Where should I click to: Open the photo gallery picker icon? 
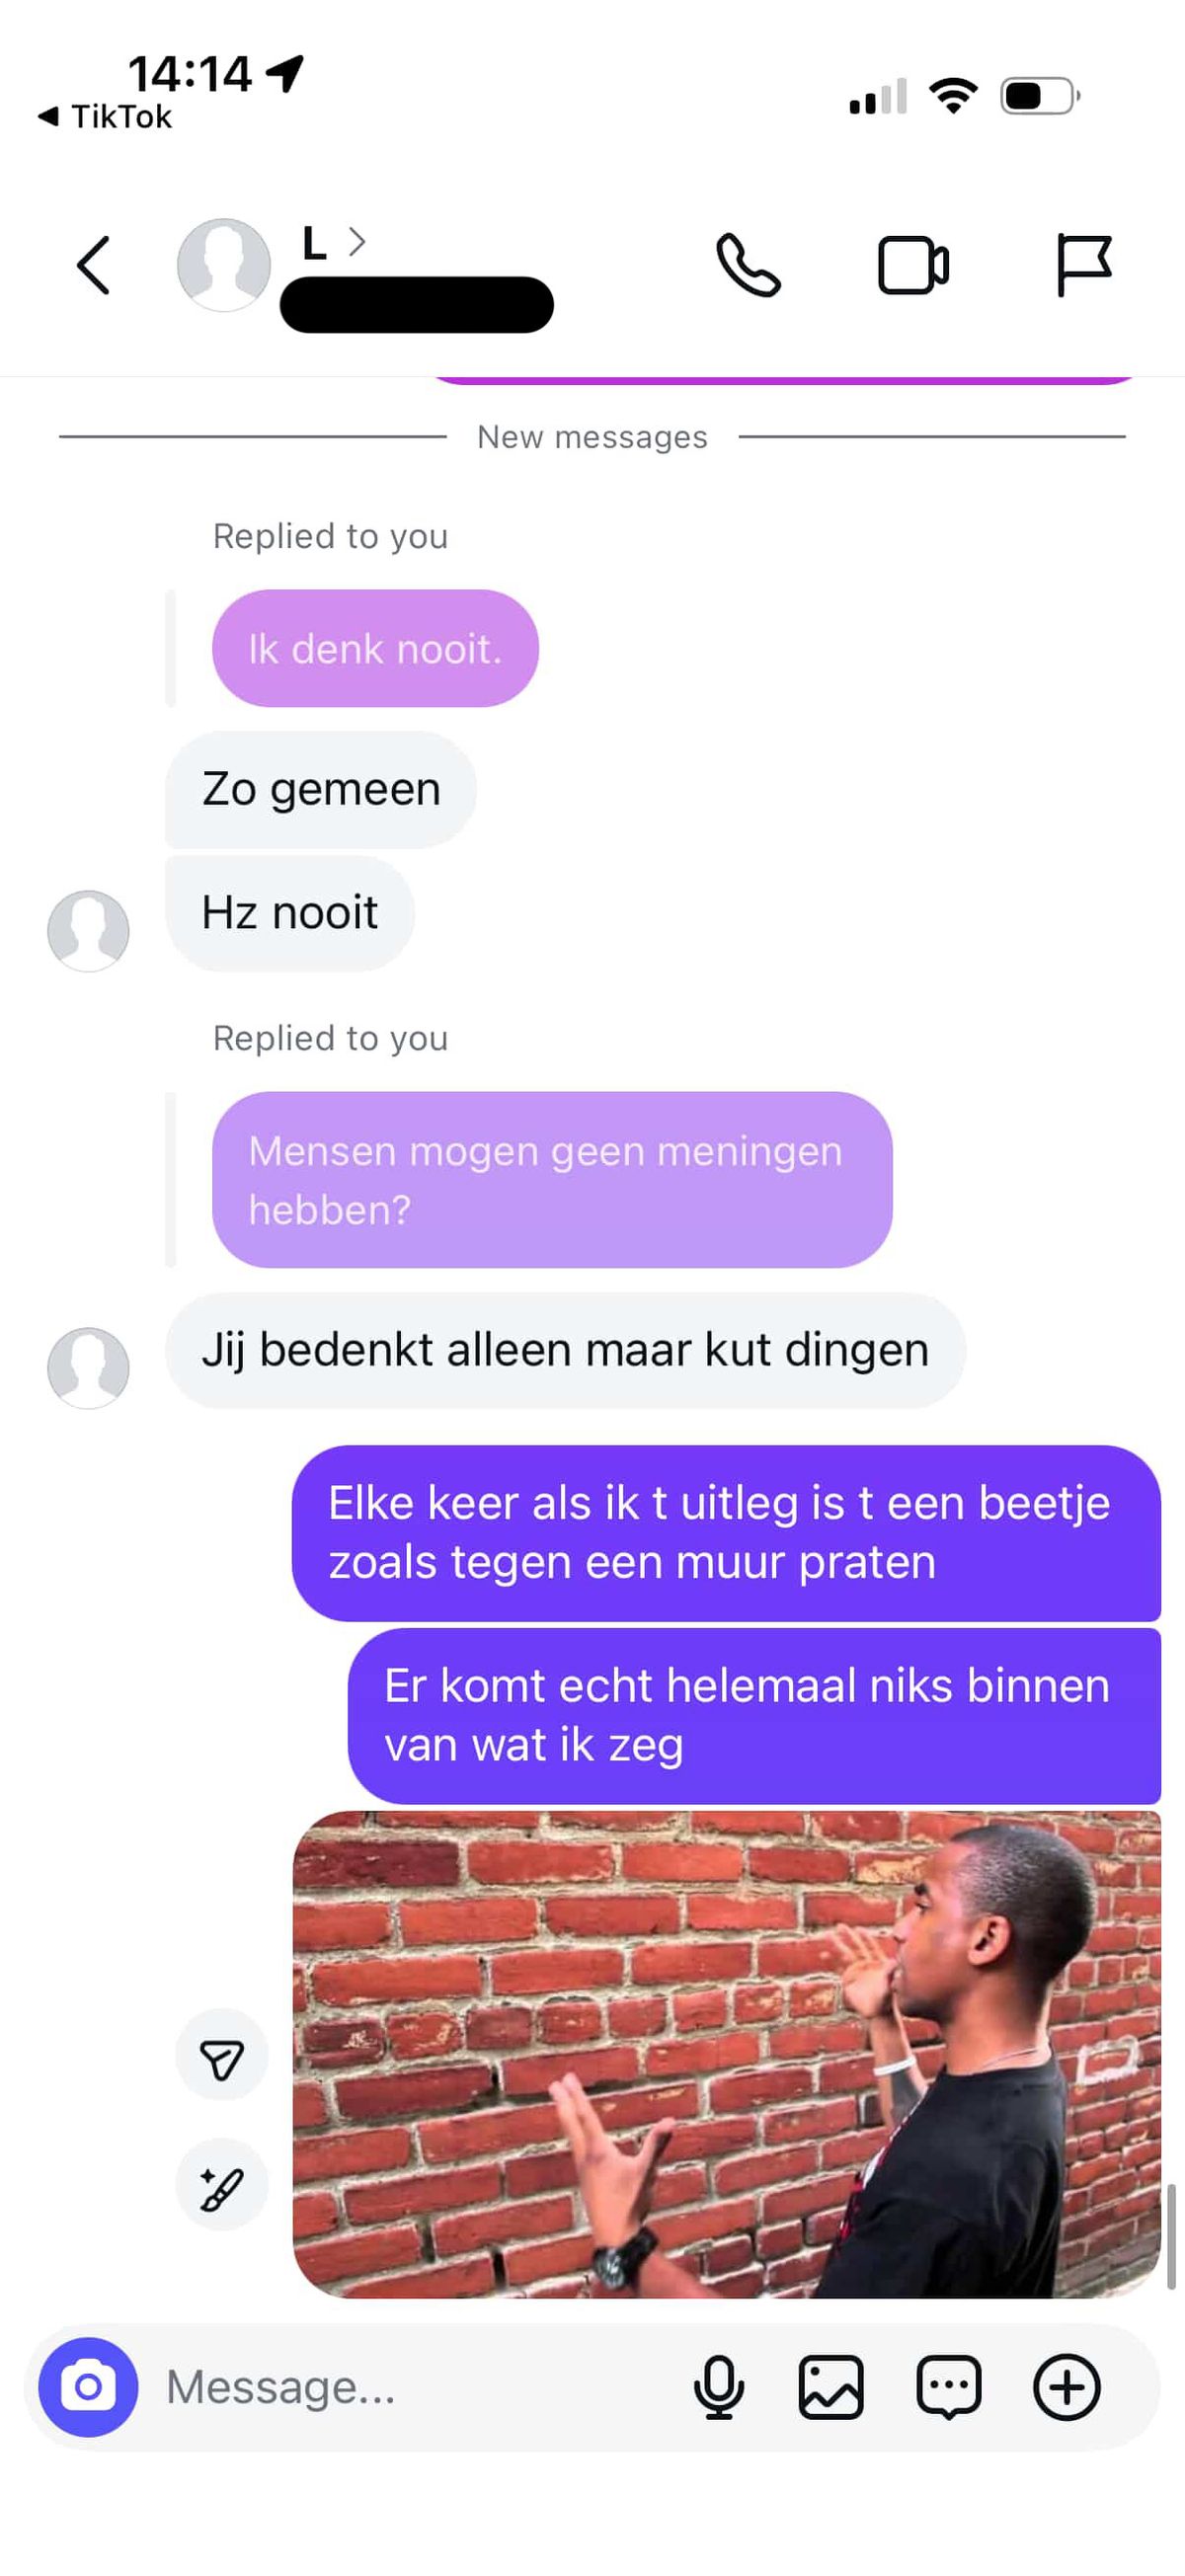(x=830, y=2386)
